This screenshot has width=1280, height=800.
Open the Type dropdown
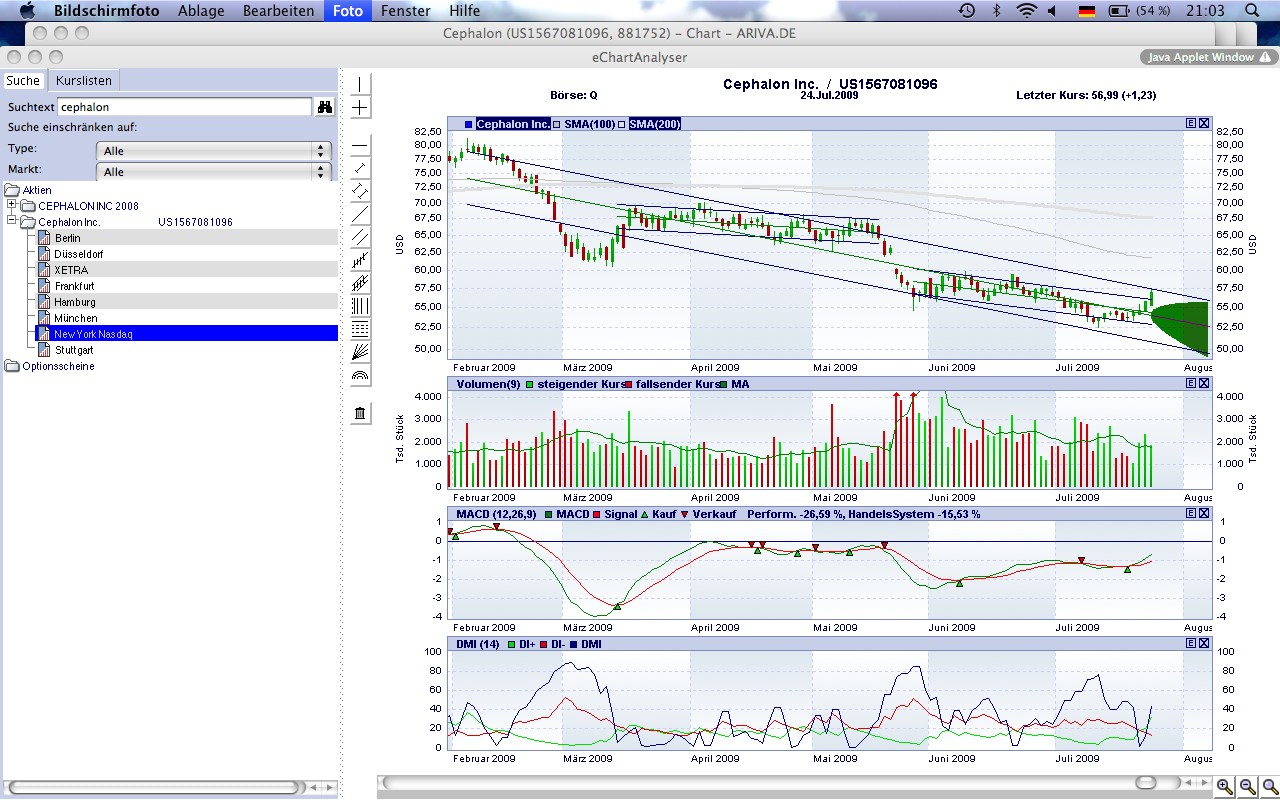(213, 151)
